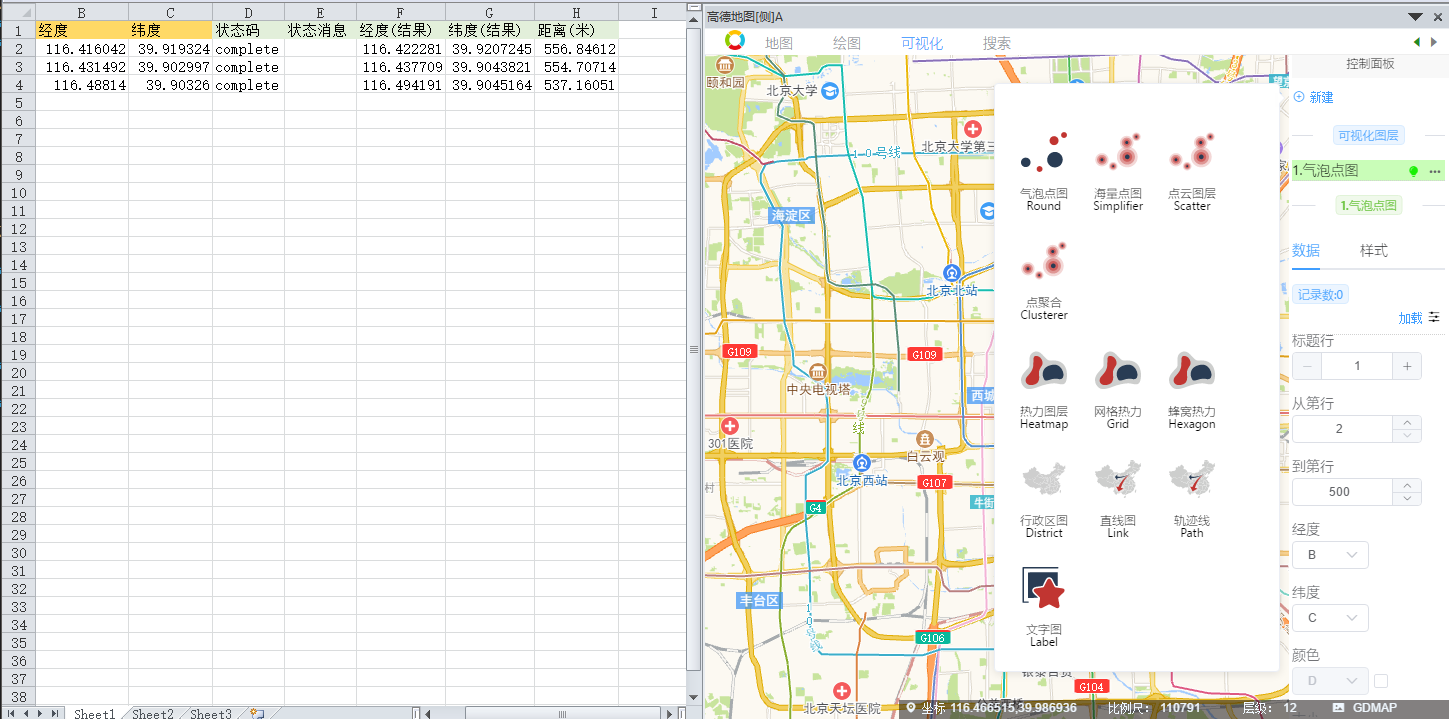The height and width of the screenshot is (719, 1449).
Task: Click the 从第行 number field
Action: coord(1343,429)
